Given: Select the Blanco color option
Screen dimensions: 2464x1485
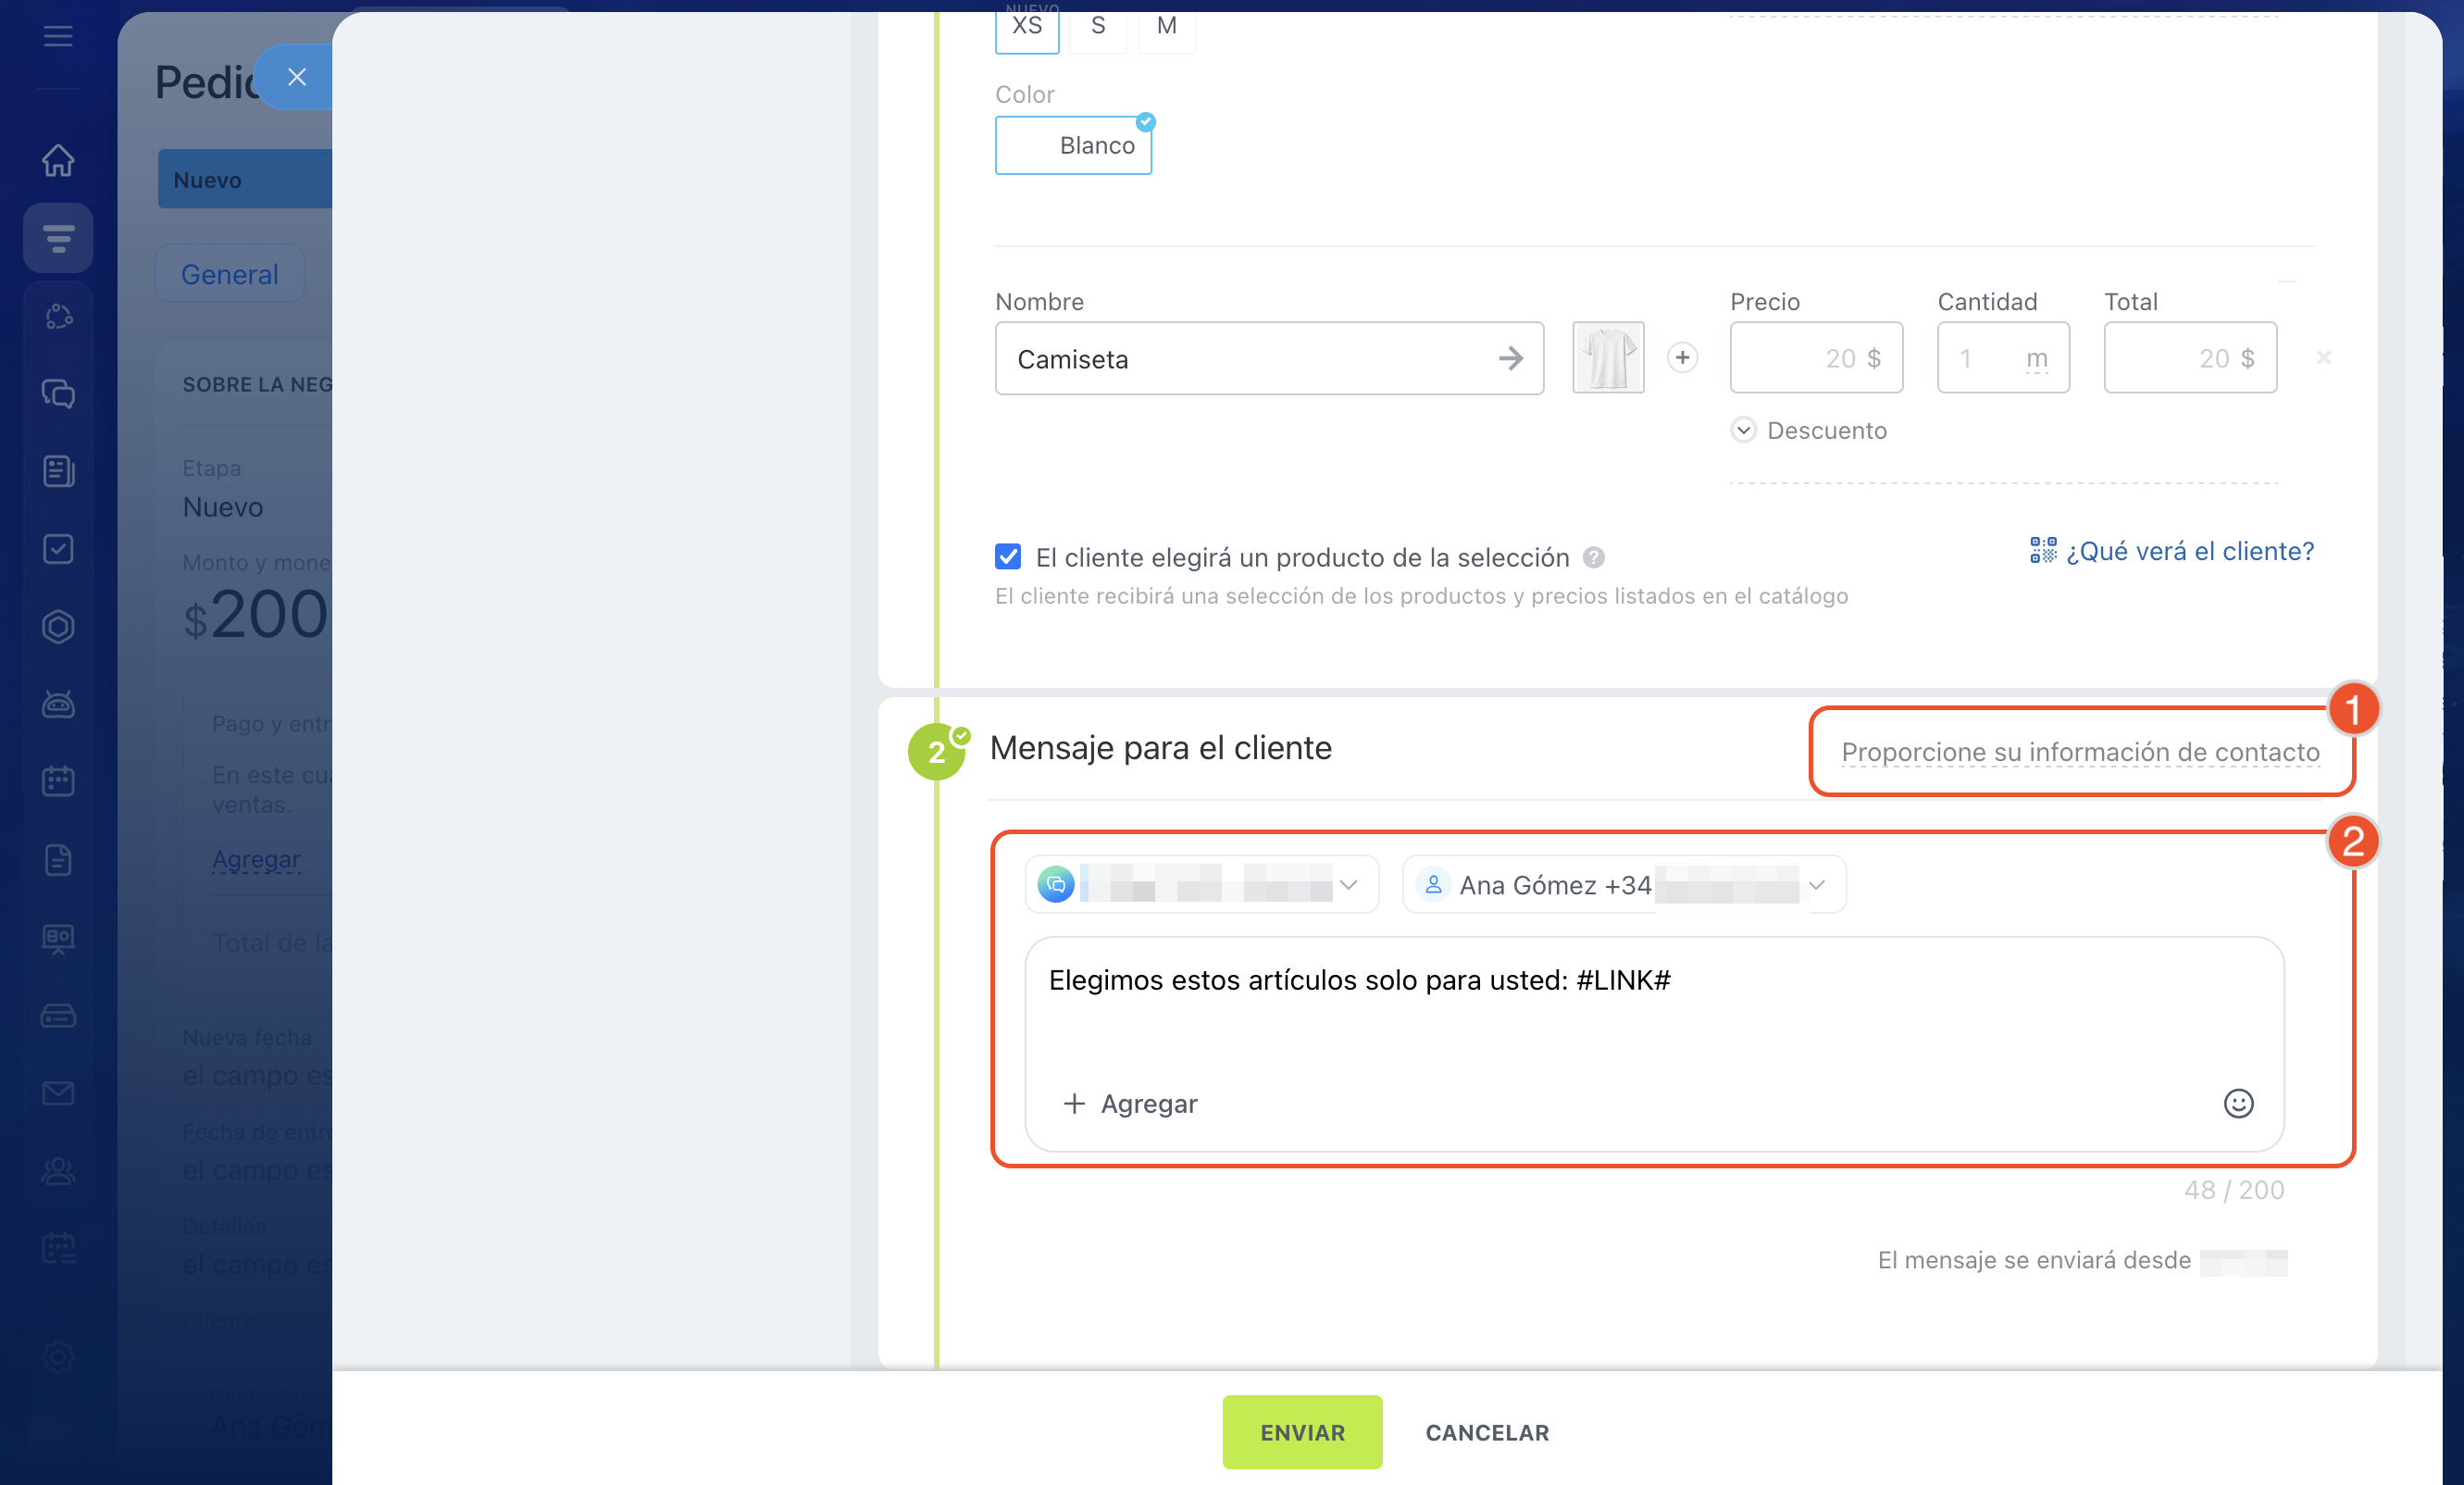Looking at the screenshot, I should point(1073,146).
